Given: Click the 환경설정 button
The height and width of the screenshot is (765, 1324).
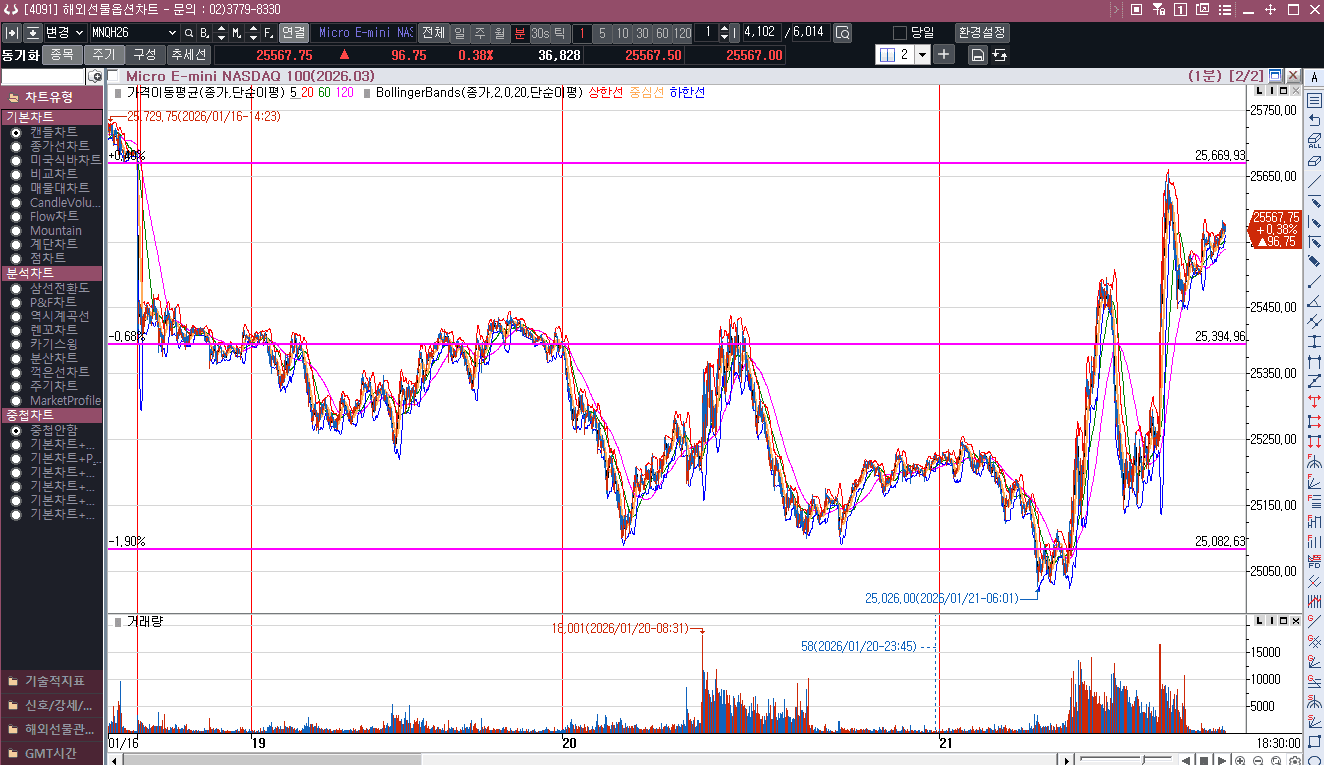Looking at the screenshot, I should click(981, 33).
